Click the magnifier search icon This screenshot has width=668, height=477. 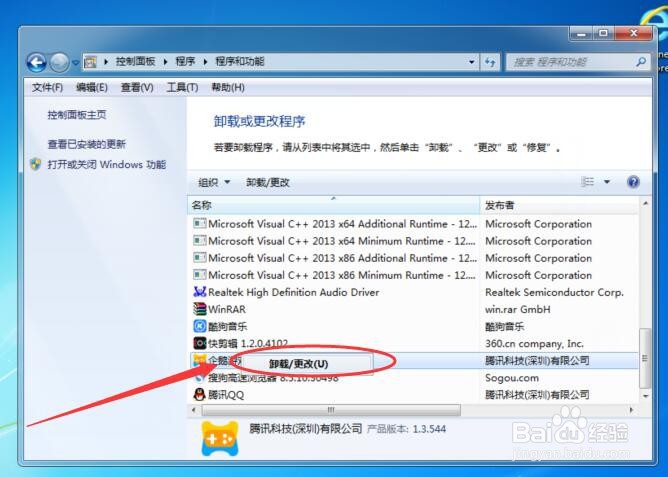(641, 62)
